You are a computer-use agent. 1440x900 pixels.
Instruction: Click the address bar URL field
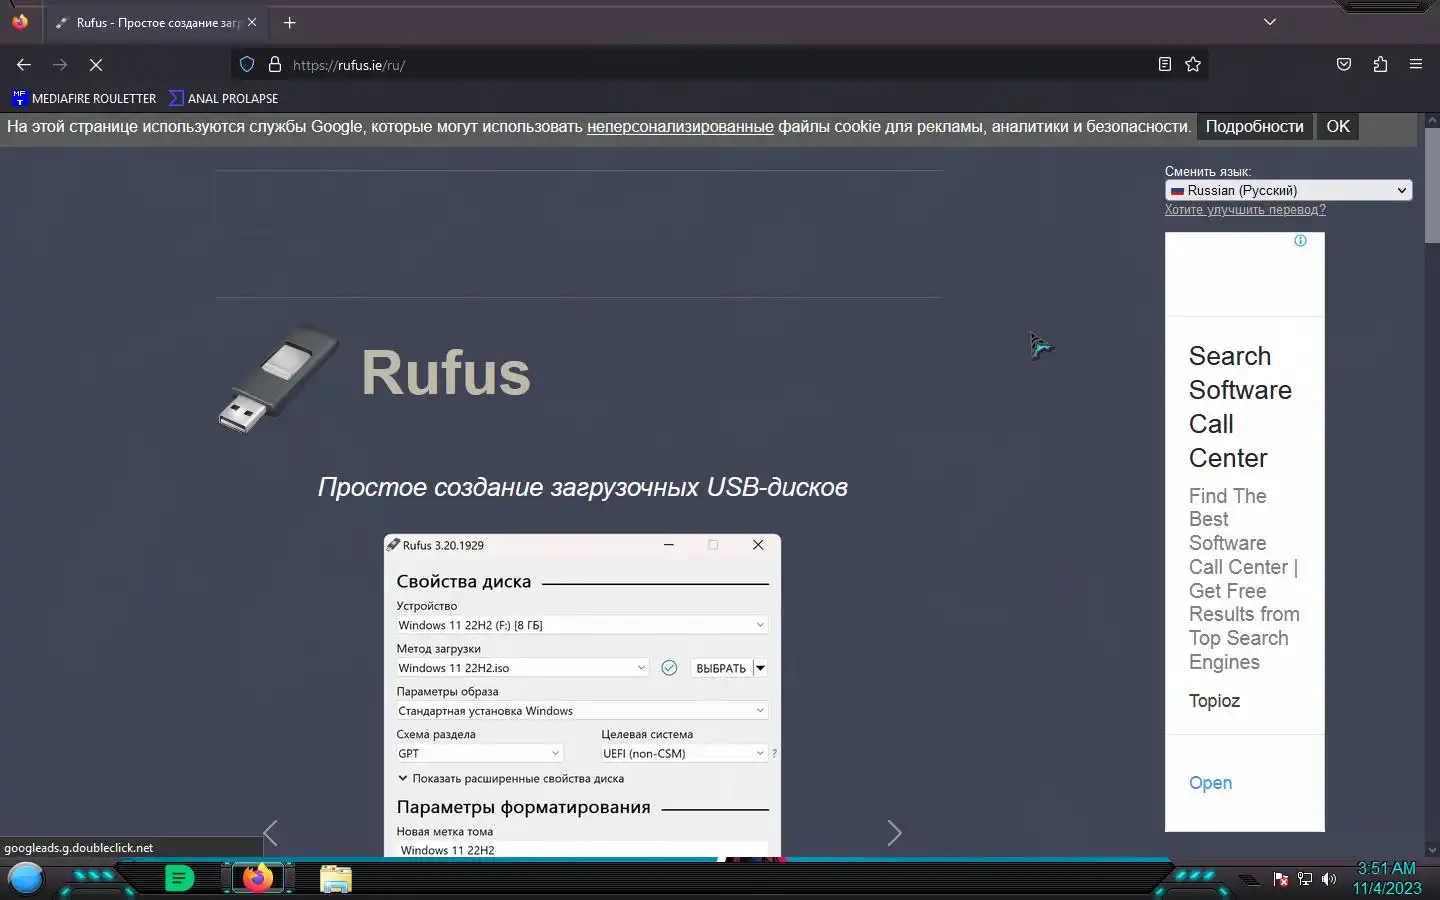tap(720, 65)
